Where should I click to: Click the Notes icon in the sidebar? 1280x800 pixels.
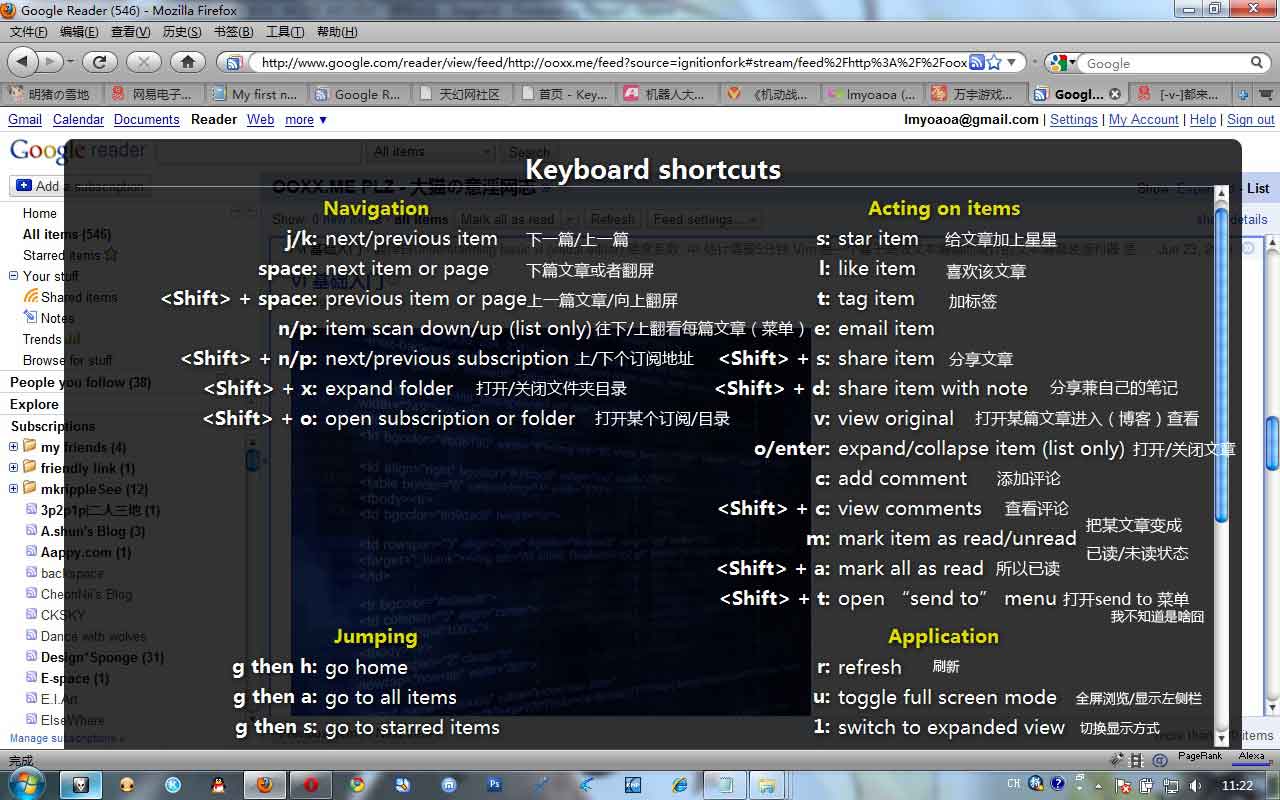pos(32,318)
